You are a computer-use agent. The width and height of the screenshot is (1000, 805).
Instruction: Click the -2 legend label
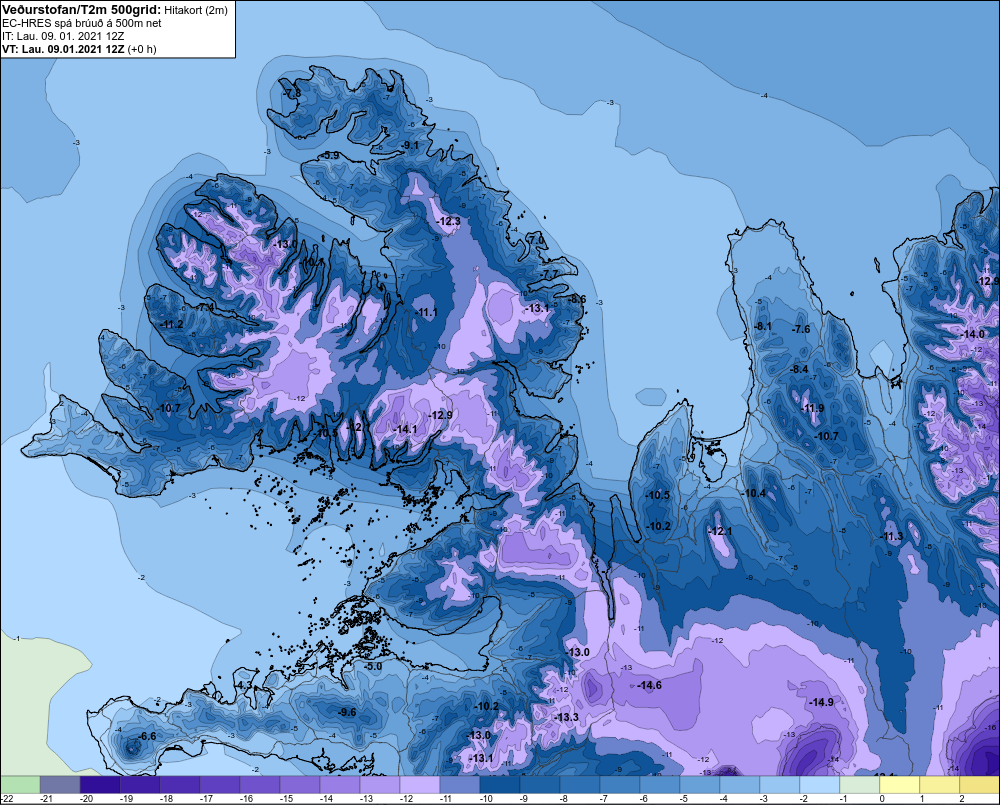coord(804,799)
